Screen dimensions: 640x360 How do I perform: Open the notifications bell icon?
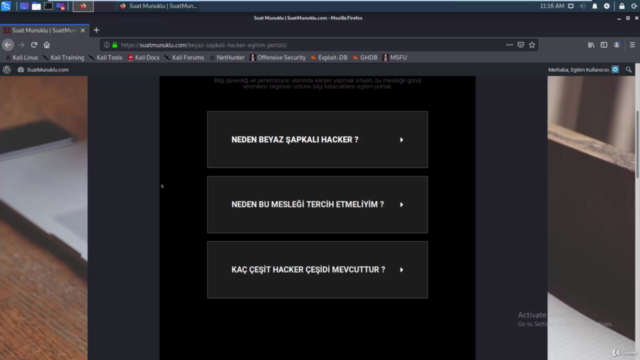tap(595, 6)
